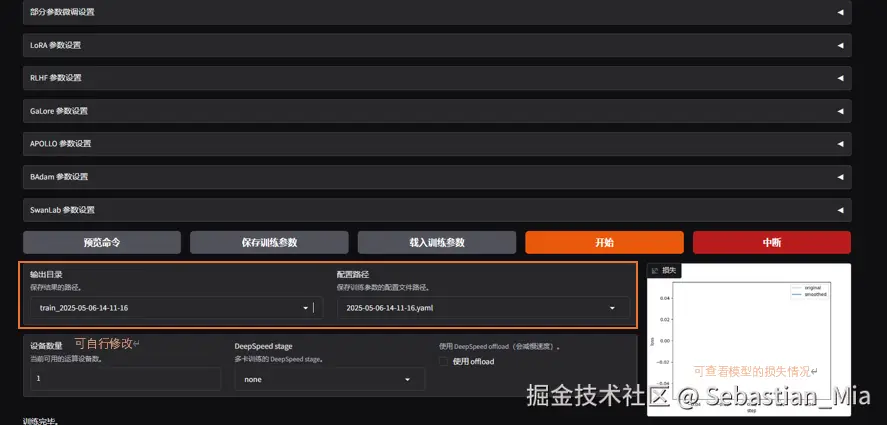Abort training with the 中断 button
Image resolution: width=887 pixels, height=425 pixels.
click(772, 242)
